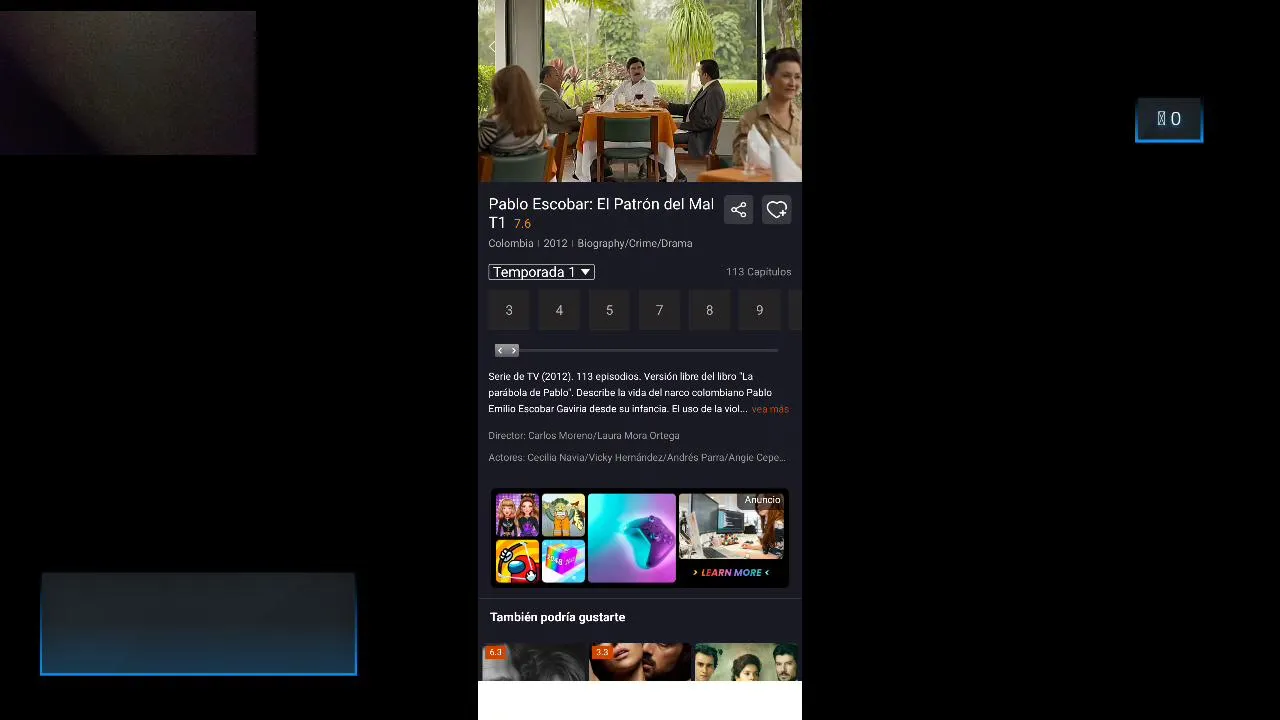Image resolution: width=1280 pixels, height=720 pixels.
Task: Tap the purple game controller ad image
Action: (631, 538)
